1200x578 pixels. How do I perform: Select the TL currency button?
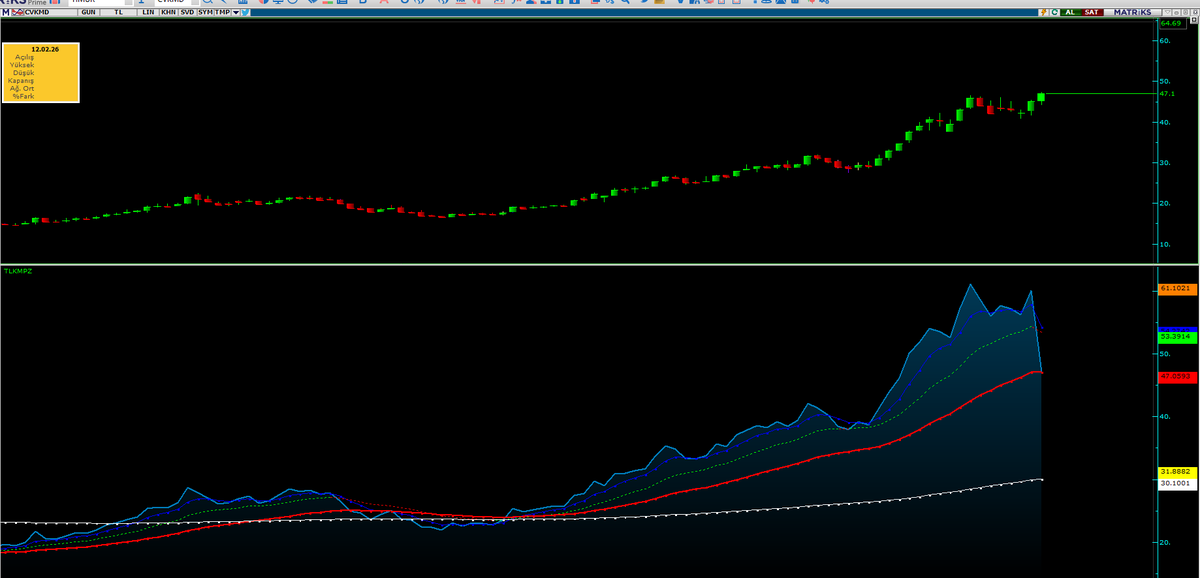(x=119, y=12)
